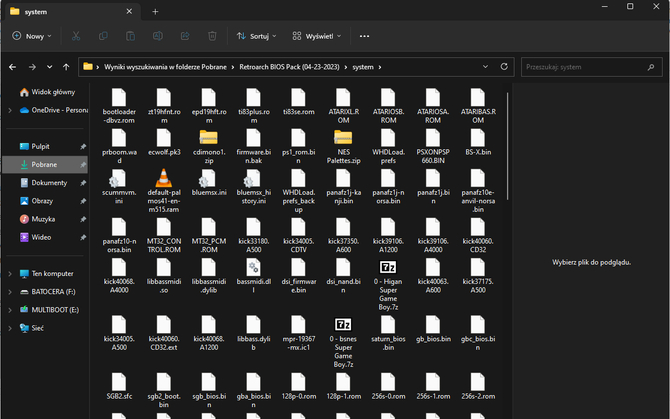Select the ps1_rom.bin file

coord(298,147)
